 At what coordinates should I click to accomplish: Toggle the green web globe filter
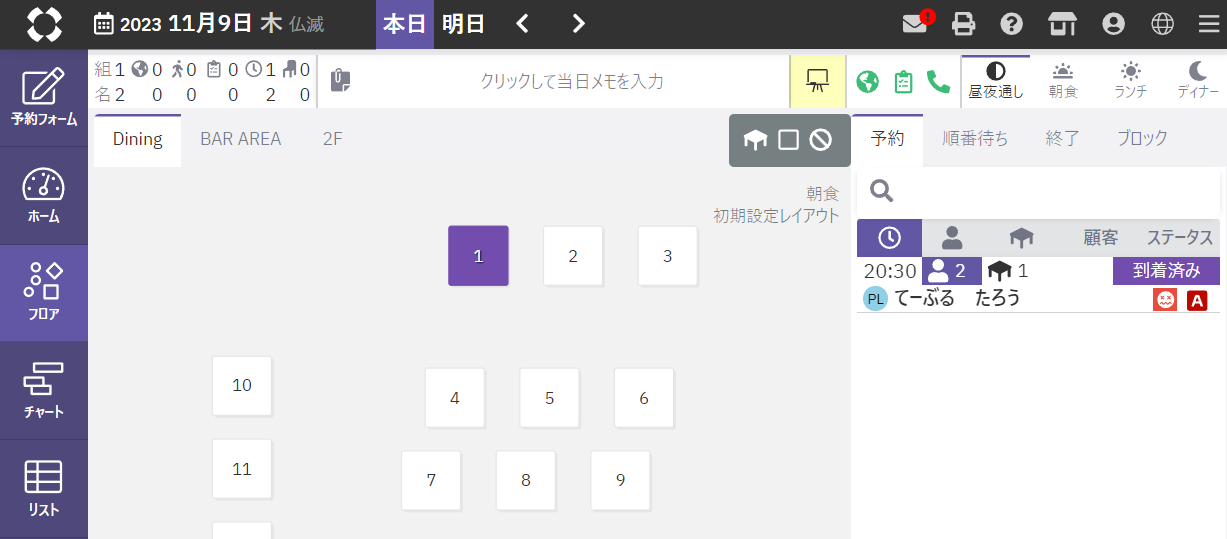[868, 82]
